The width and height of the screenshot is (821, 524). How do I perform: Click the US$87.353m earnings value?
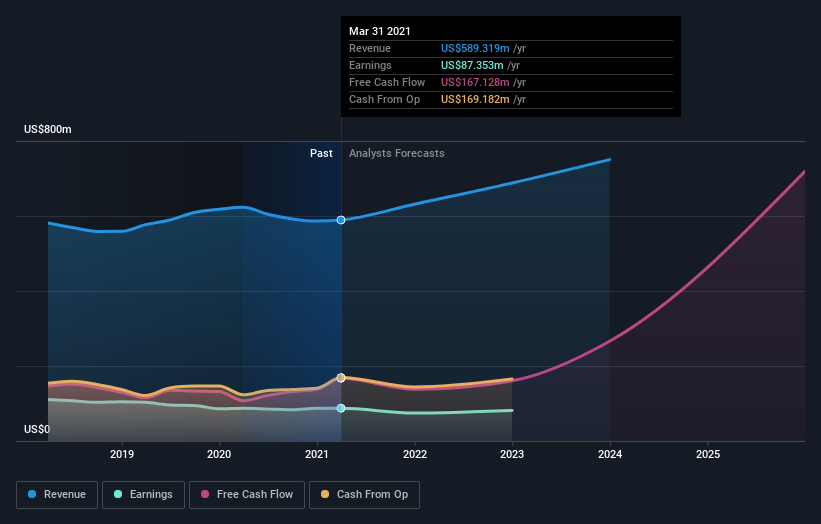click(x=472, y=65)
